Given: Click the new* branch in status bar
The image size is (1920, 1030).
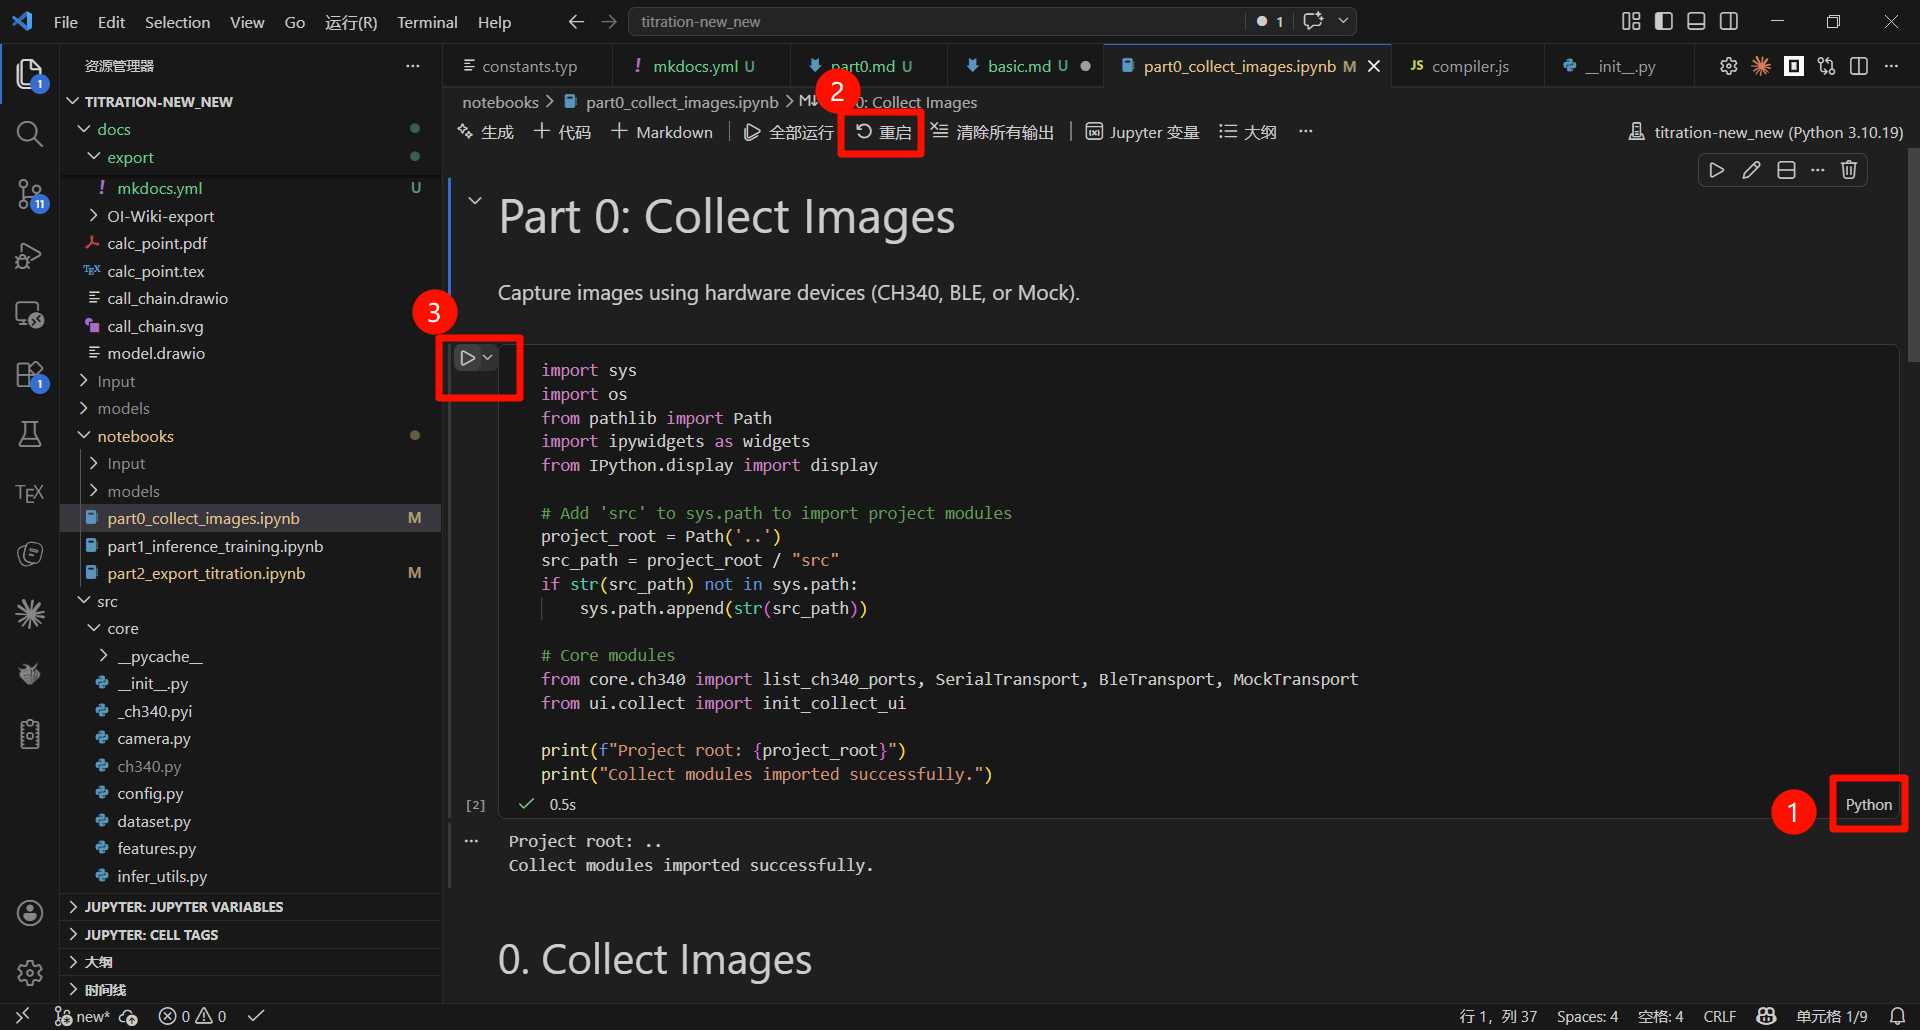Looking at the screenshot, I should tap(81, 1016).
